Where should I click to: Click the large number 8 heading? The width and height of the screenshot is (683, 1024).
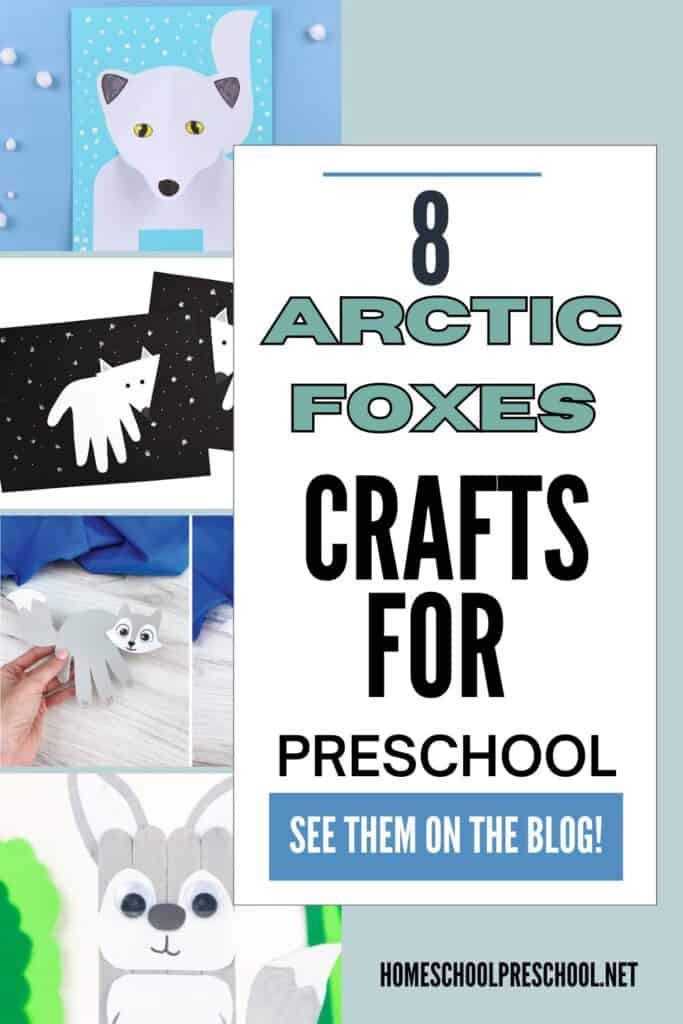tap(431, 239)
